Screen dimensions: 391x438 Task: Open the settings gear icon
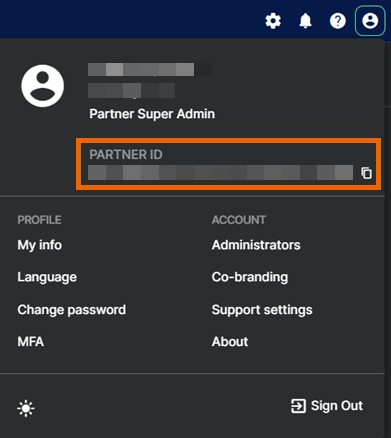pyautogui.click(x=273, y=21)
